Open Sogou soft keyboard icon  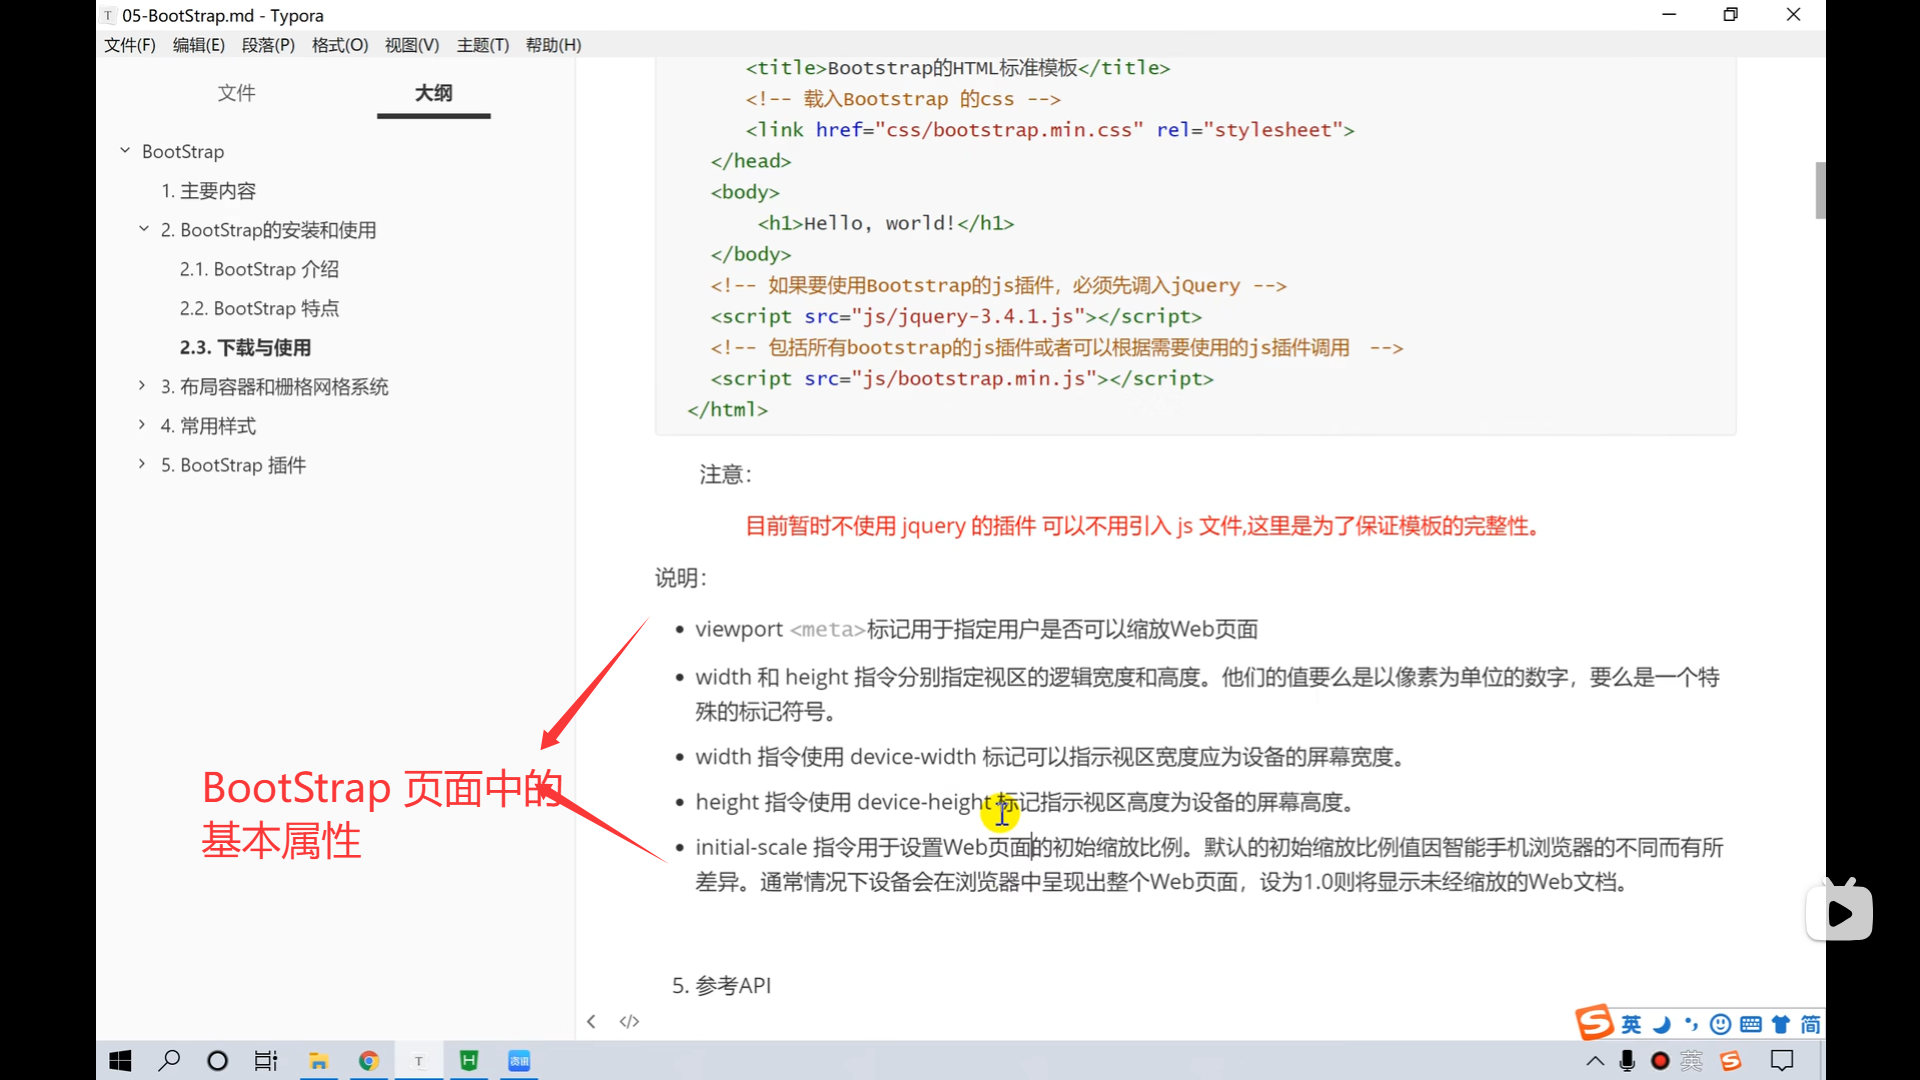1750,1024
